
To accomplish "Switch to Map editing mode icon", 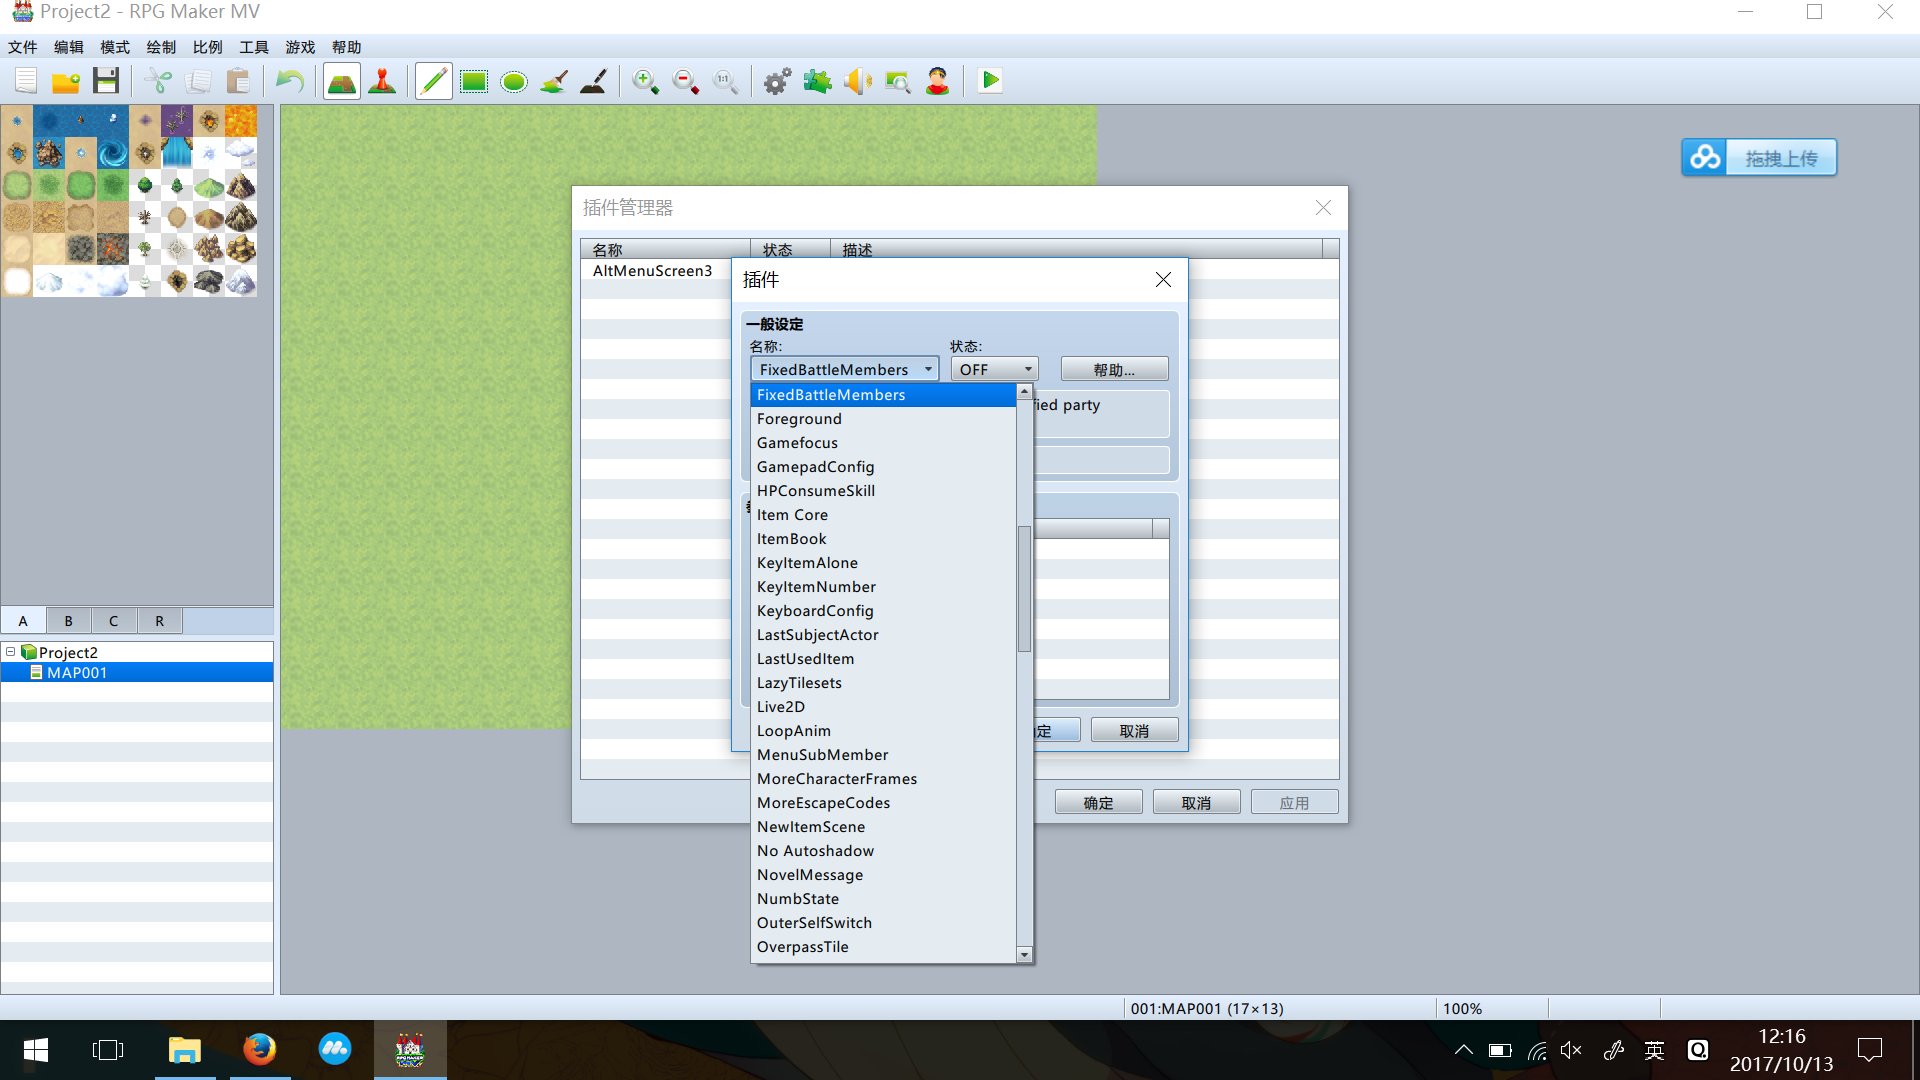I will [x=342, y=81].
